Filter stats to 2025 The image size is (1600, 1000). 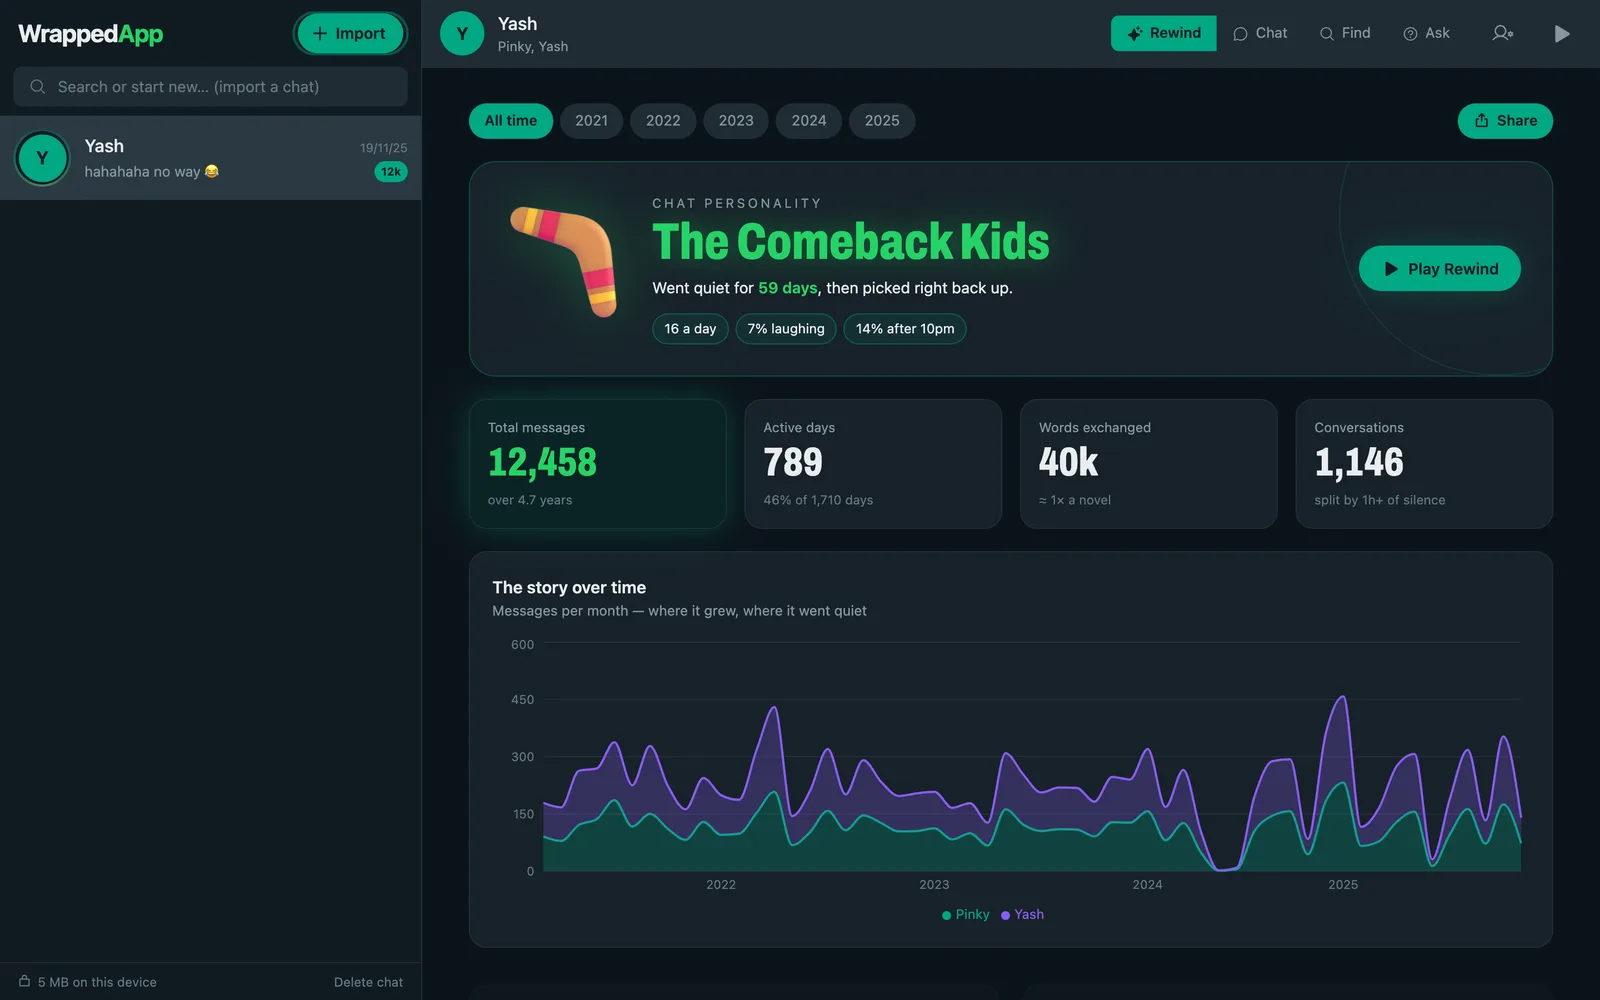point(882,121)
